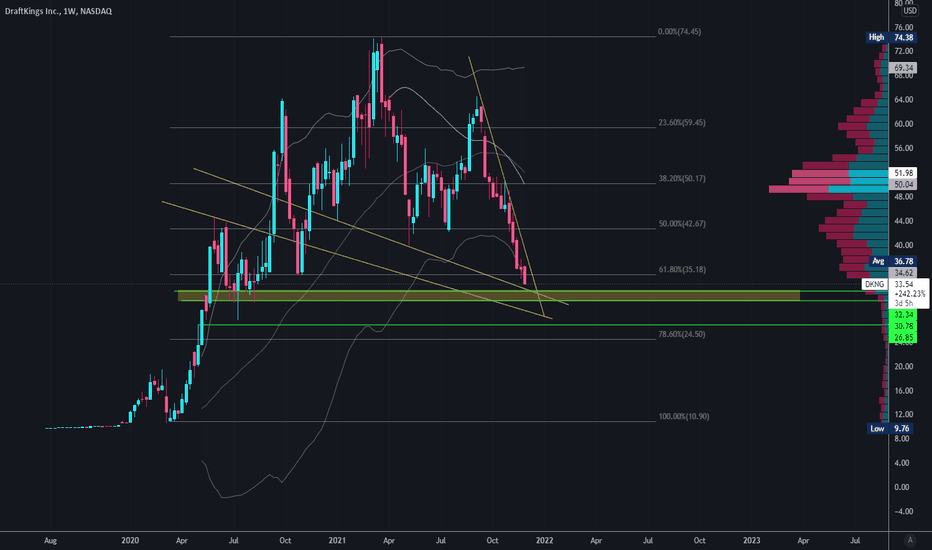Screen dimensions: 932x550
Task: Click the Oct label just before 2023
Action: click(x=700, y=540)
